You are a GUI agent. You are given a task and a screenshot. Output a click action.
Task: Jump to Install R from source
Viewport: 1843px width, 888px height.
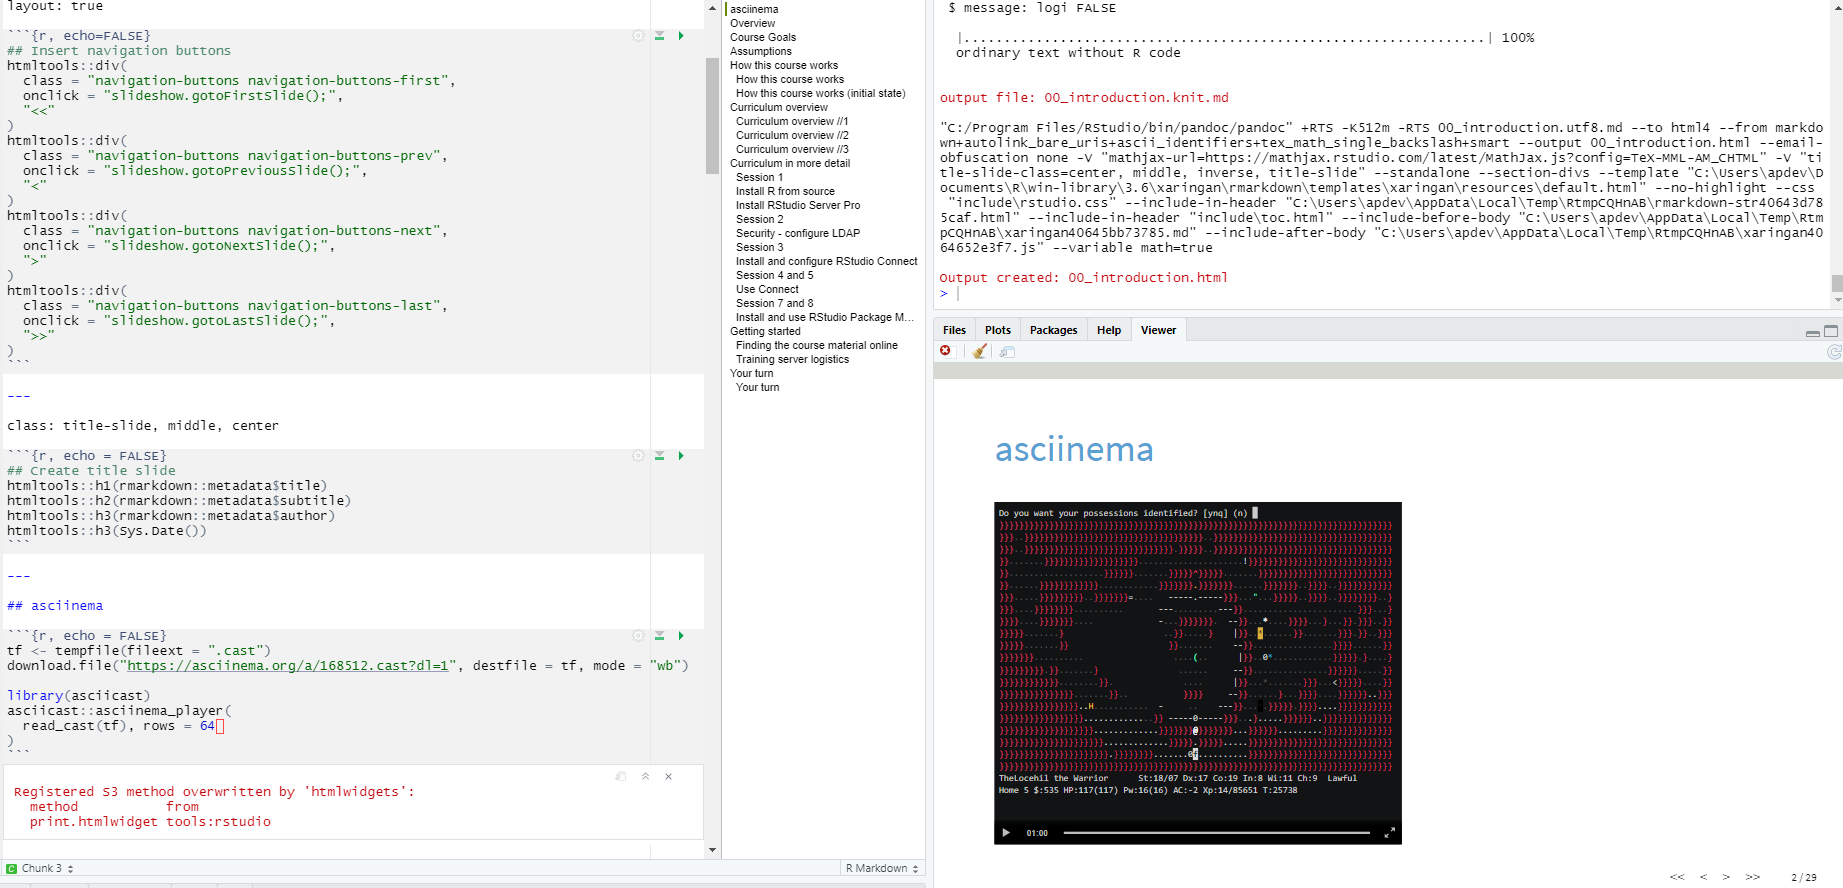[x=785, y=191]
